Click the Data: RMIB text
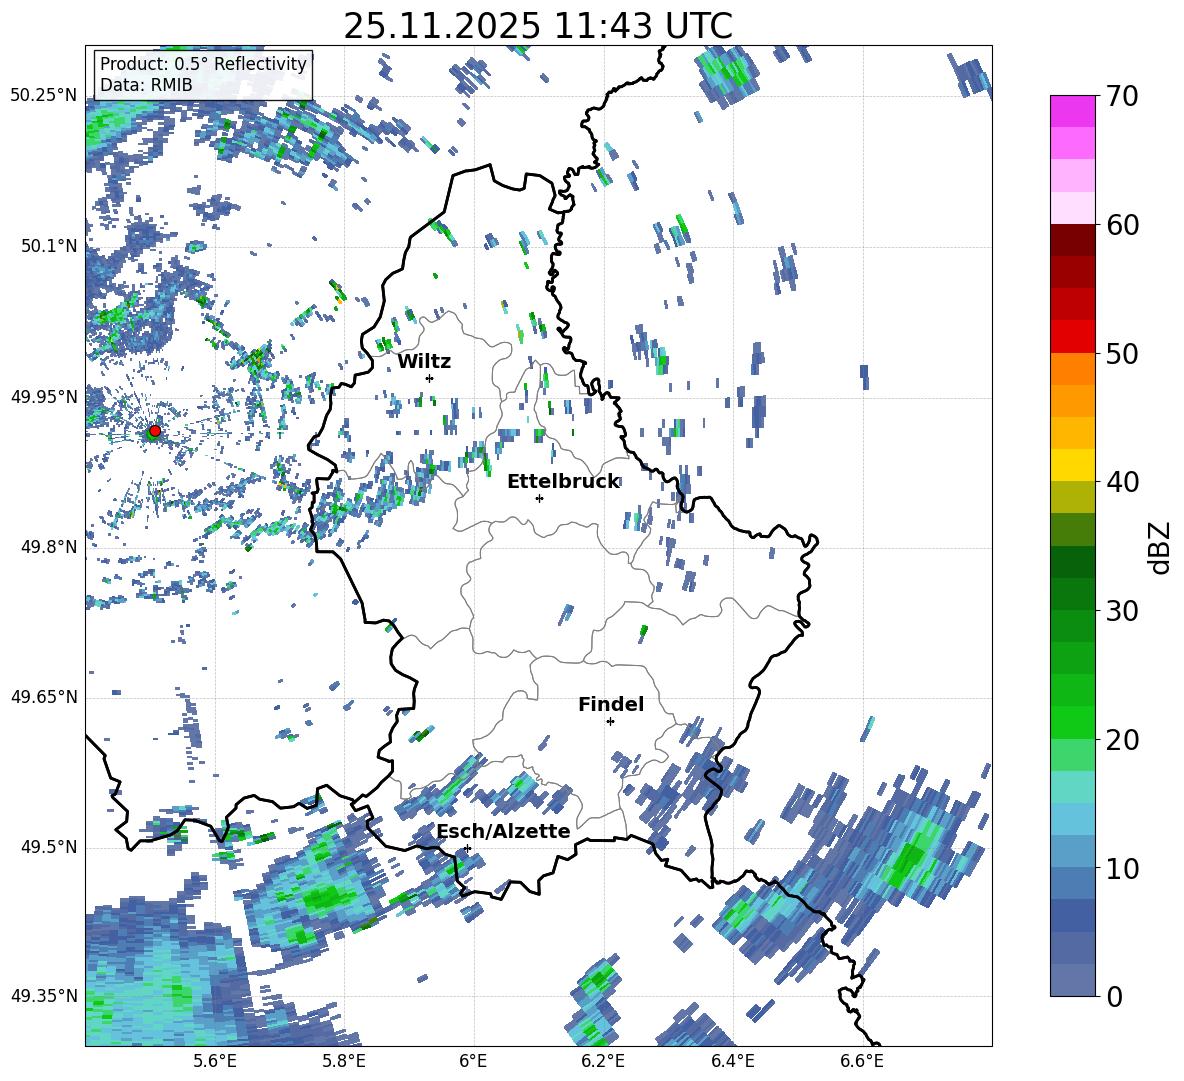This screenshot has height=1081, width=1184. click(x=146, y=85)
